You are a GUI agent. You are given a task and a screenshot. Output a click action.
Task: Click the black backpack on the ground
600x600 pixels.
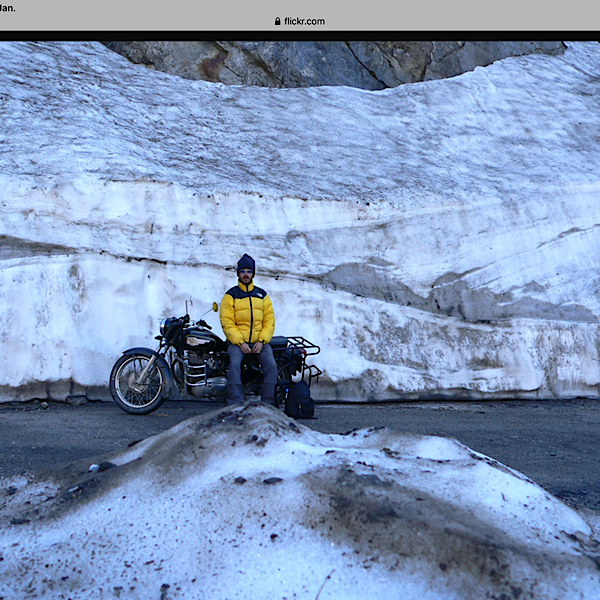tap(298, 400)
